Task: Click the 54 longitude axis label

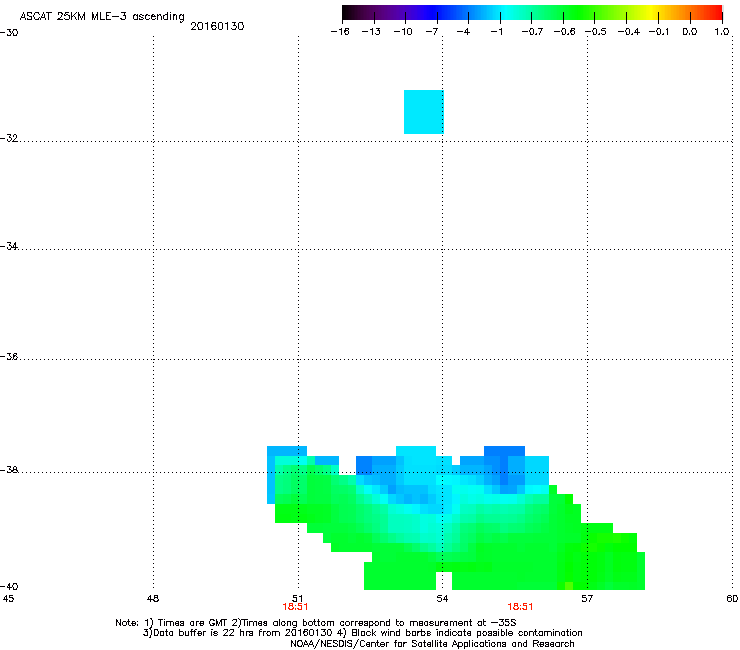Action: tap(442, 599)
